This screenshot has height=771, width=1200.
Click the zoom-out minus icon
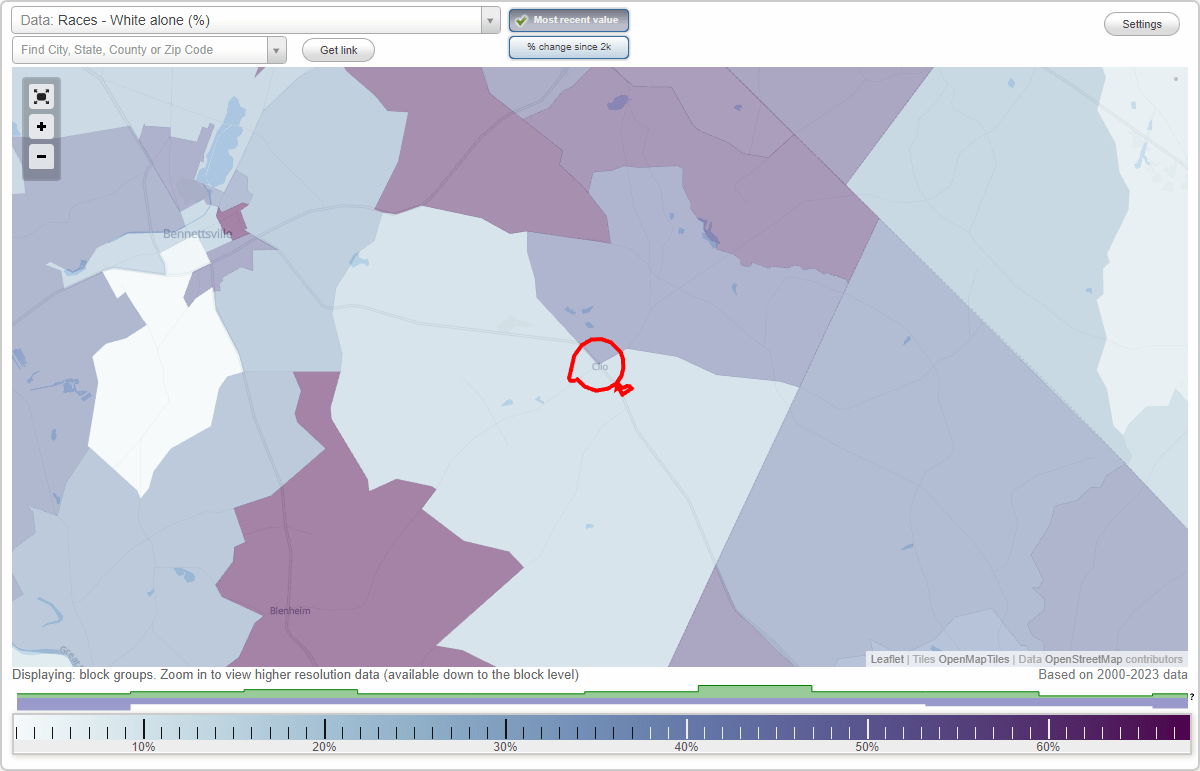[41, 156]
